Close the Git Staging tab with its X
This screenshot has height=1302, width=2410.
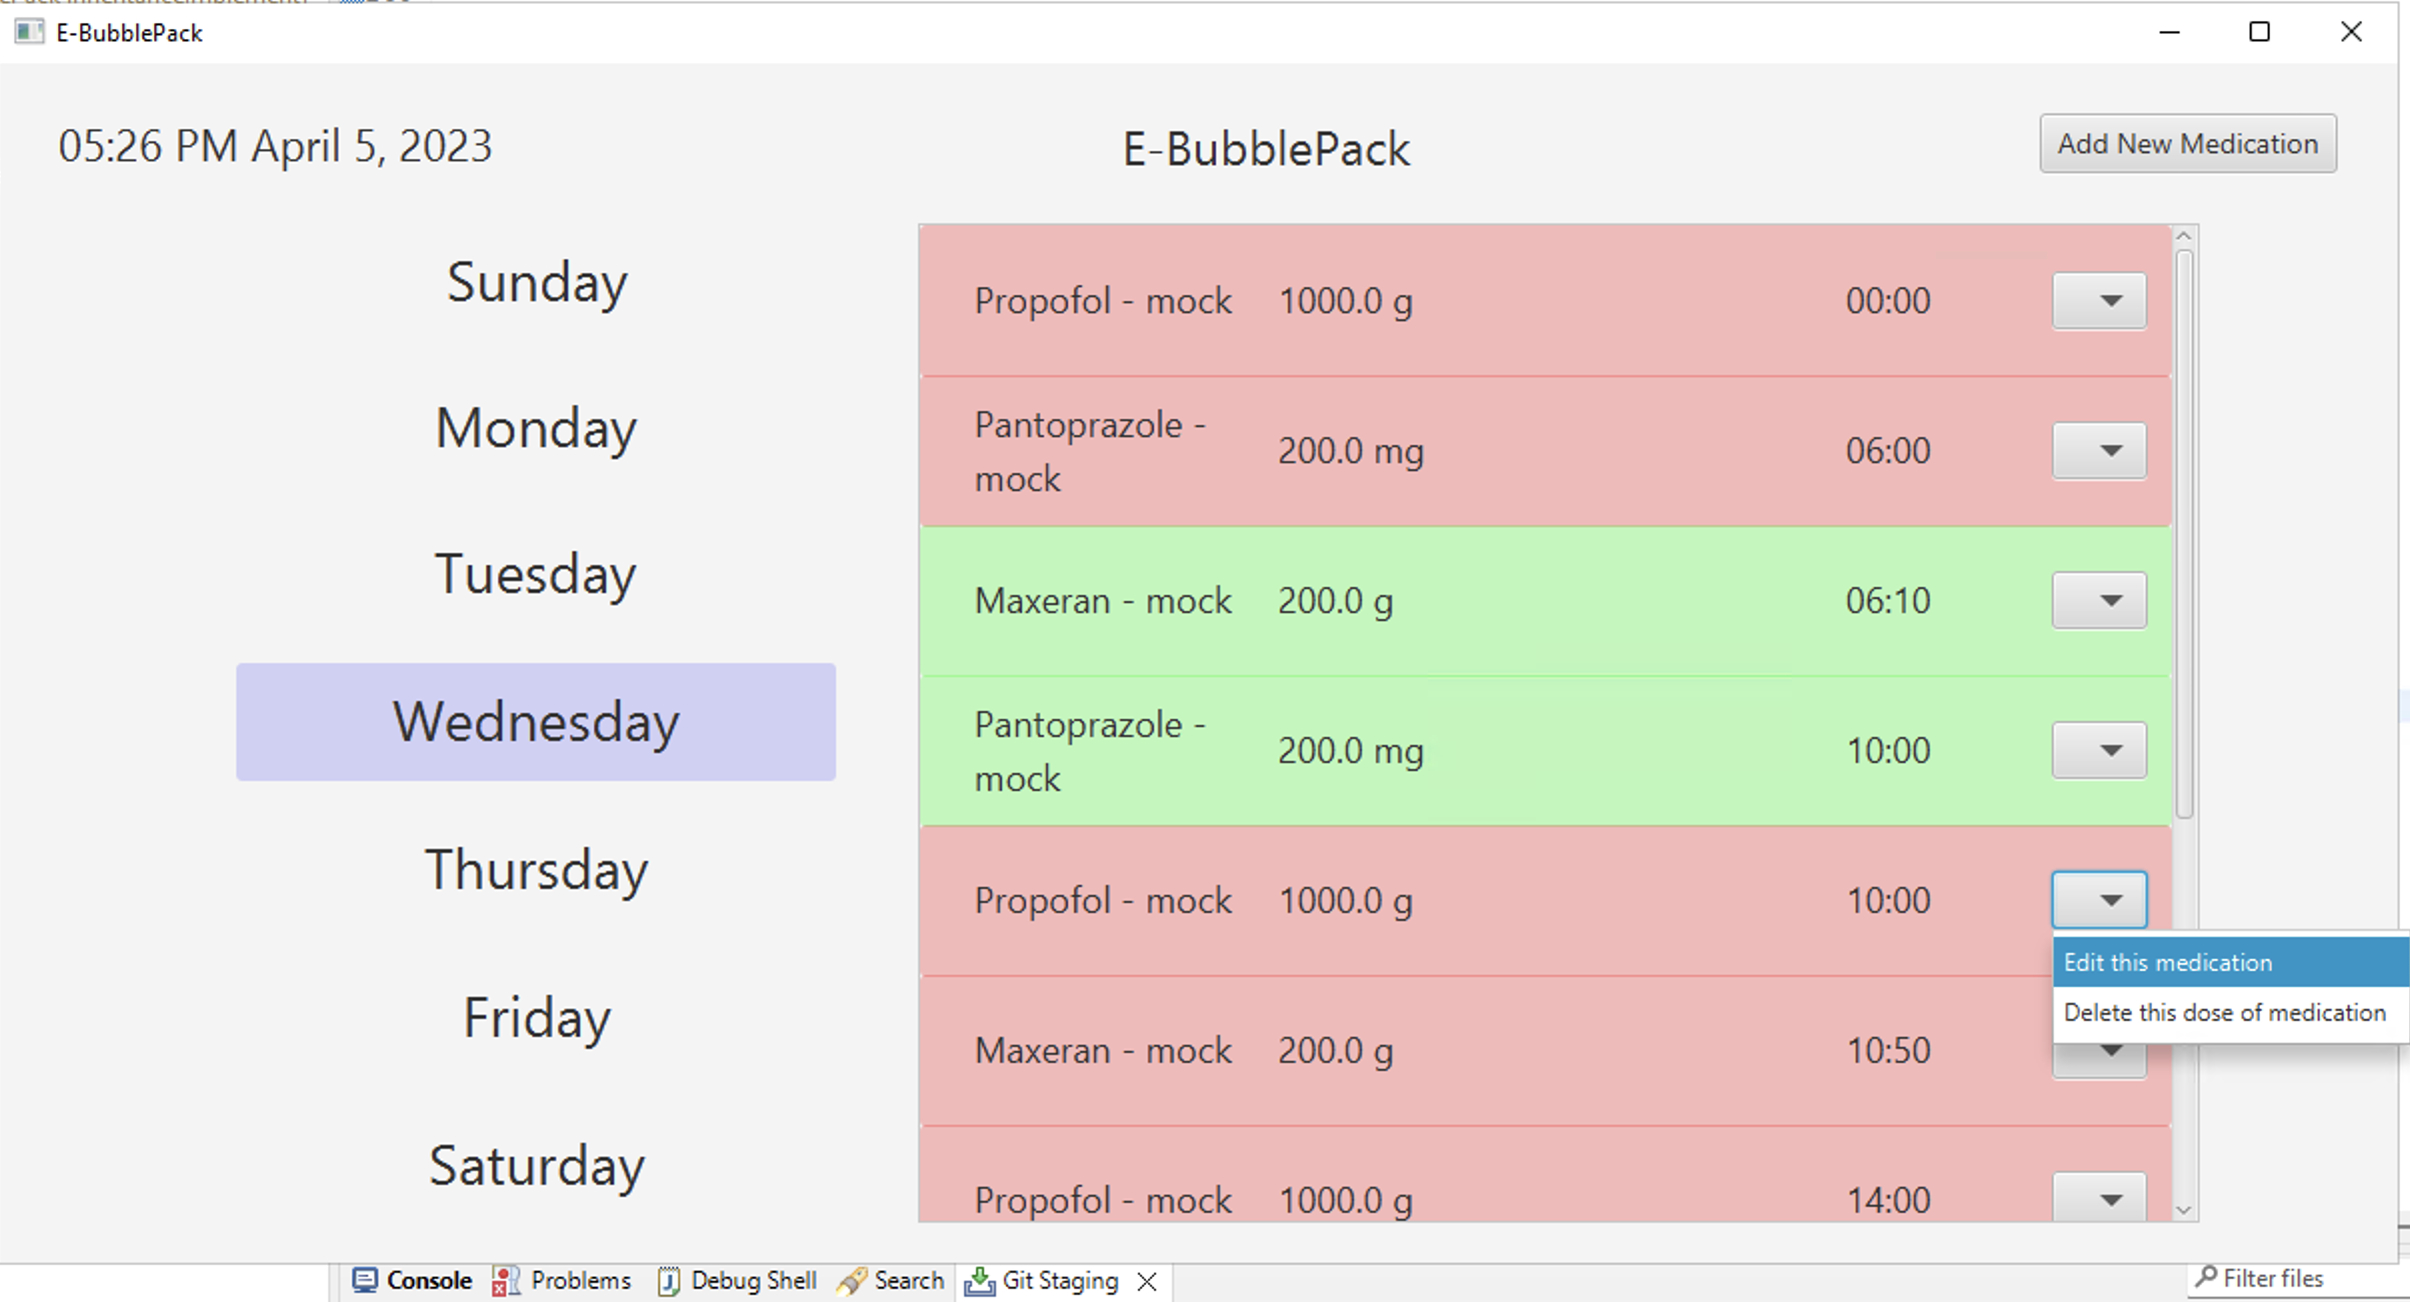[1146, 1281]
